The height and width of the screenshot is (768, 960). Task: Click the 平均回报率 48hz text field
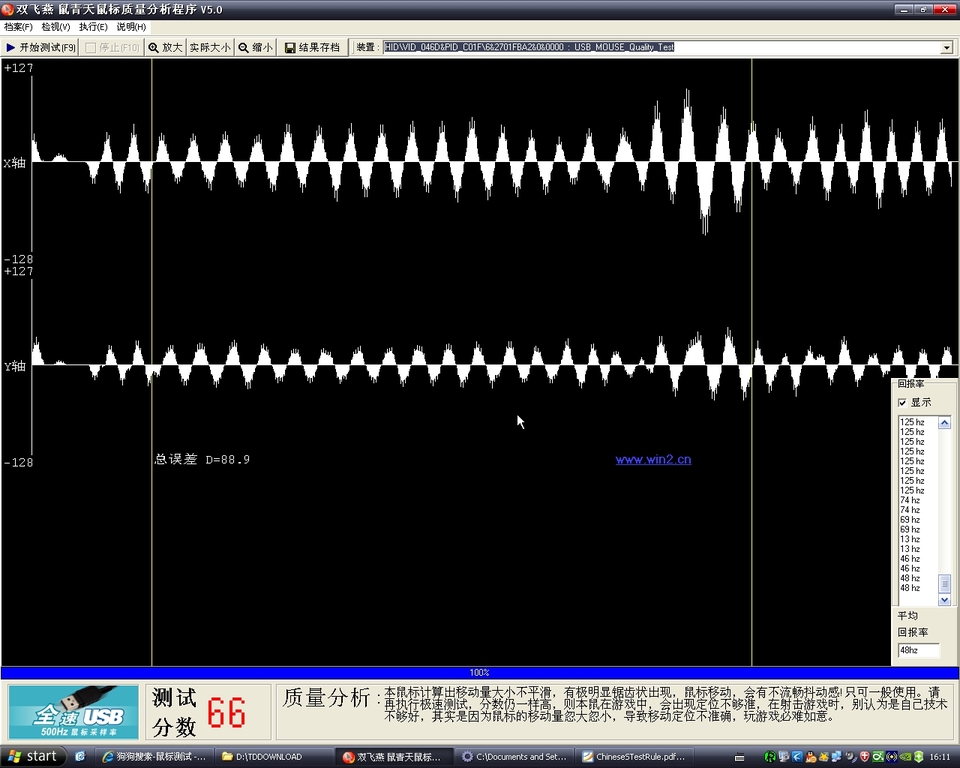click(x=918, y=650)
